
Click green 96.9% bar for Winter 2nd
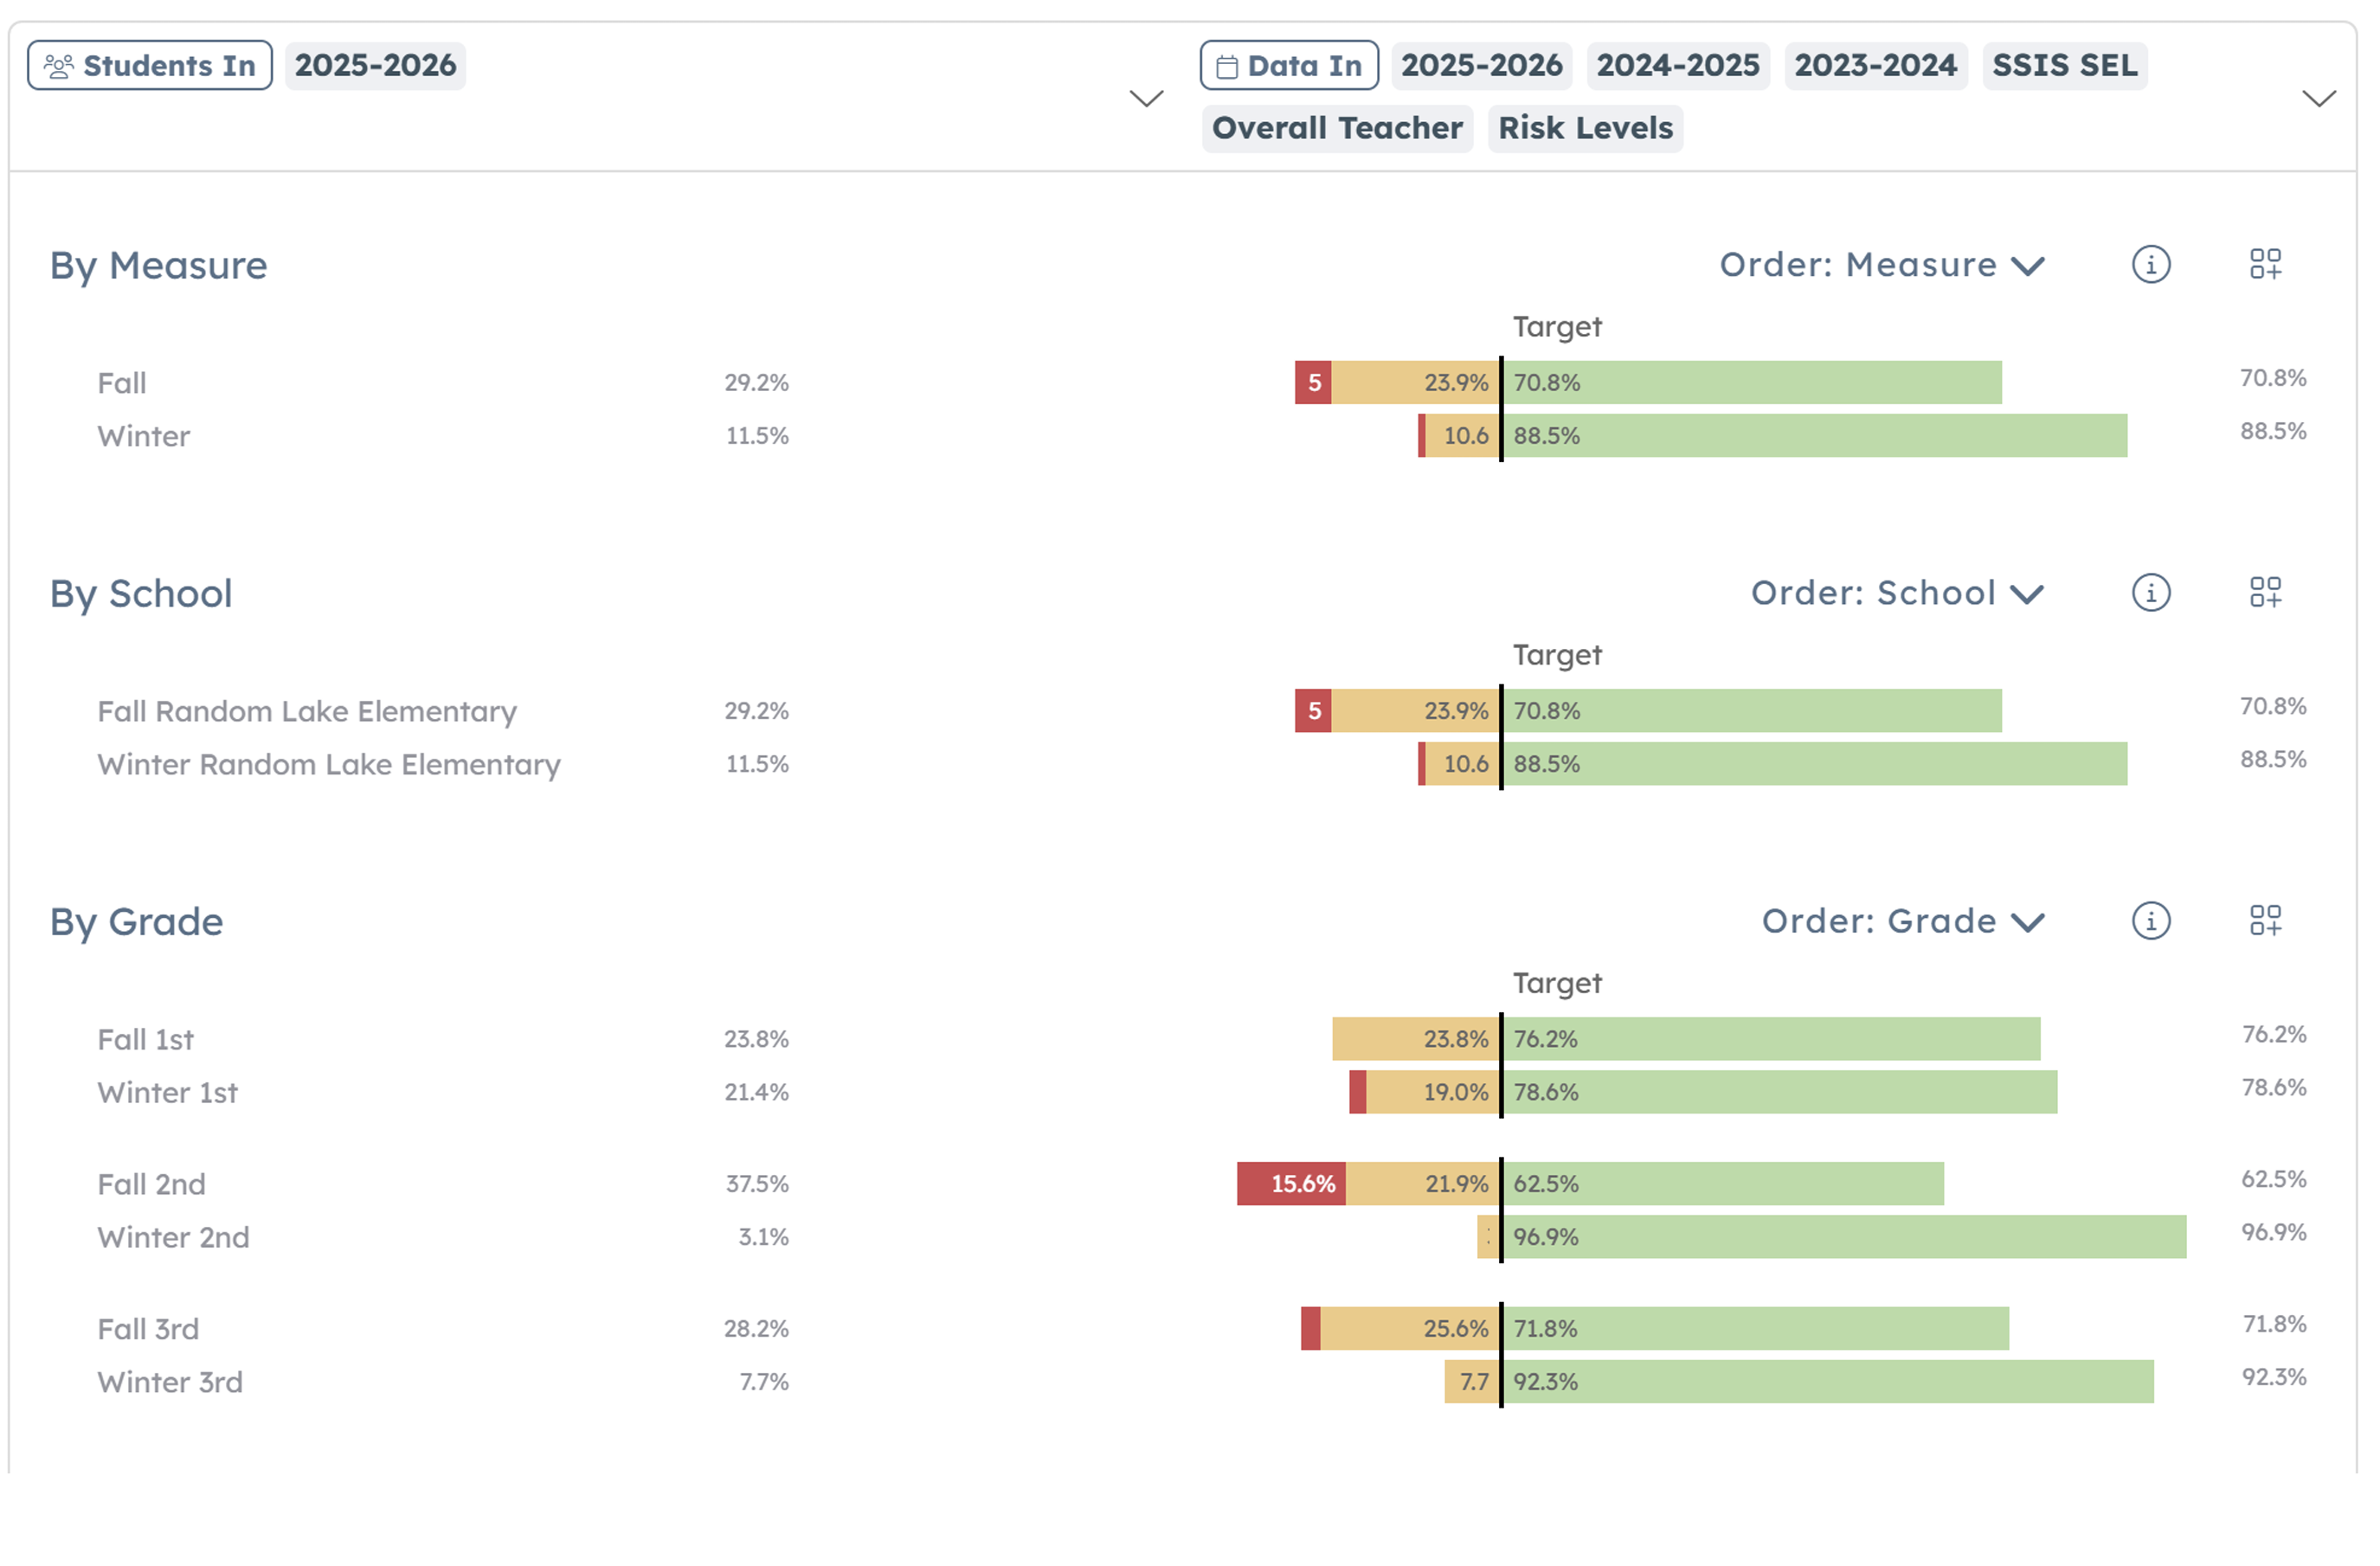pos(1844,1237)
